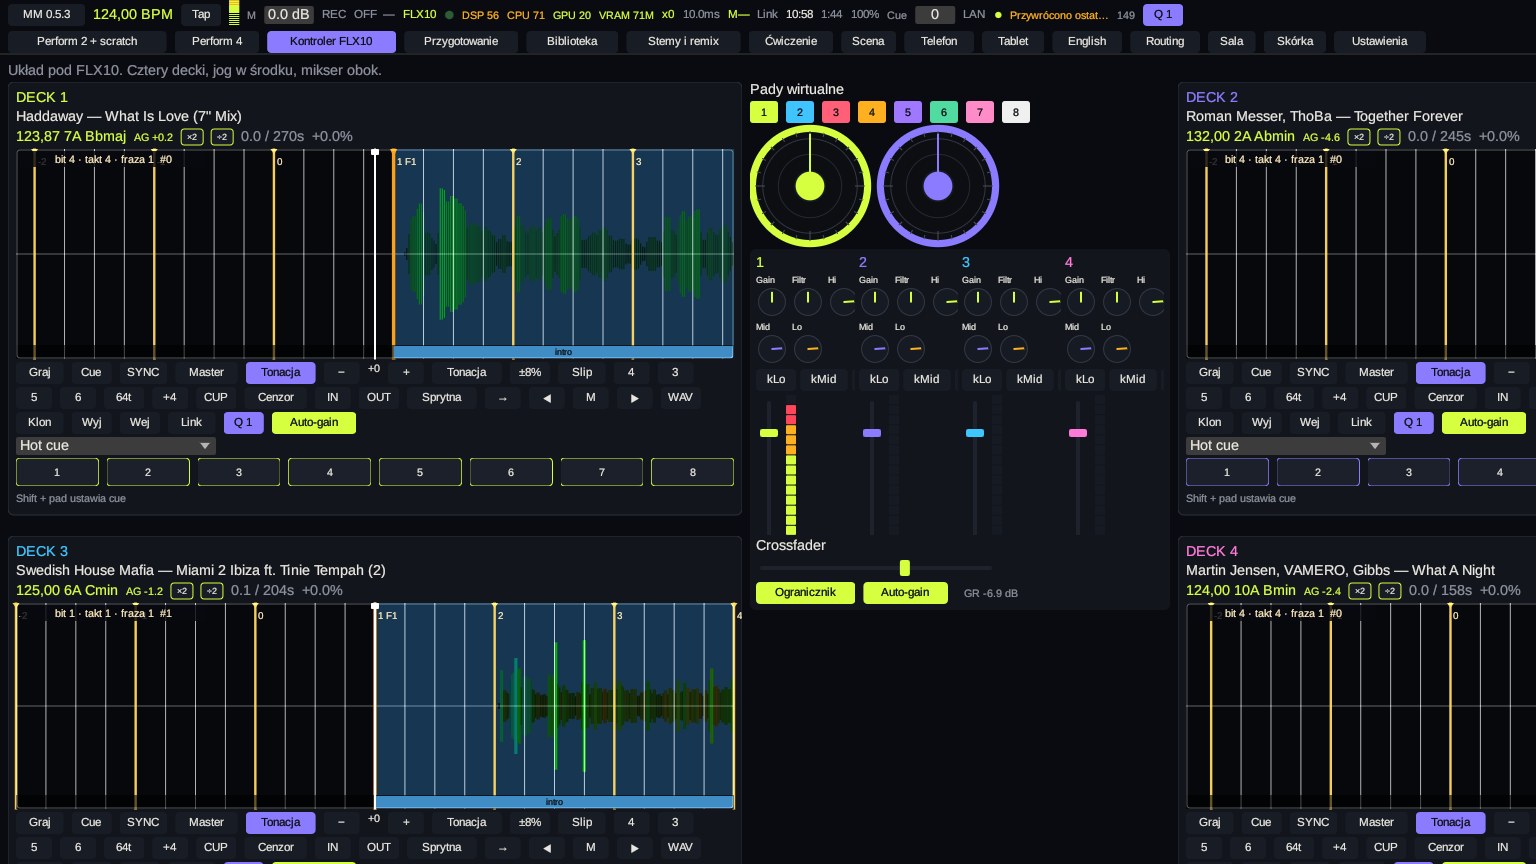Image resolution: width=1536 pixels, height=864 pixels.
Task: Toggle Auto-gain in Deck 1
Action: [314, 422]
